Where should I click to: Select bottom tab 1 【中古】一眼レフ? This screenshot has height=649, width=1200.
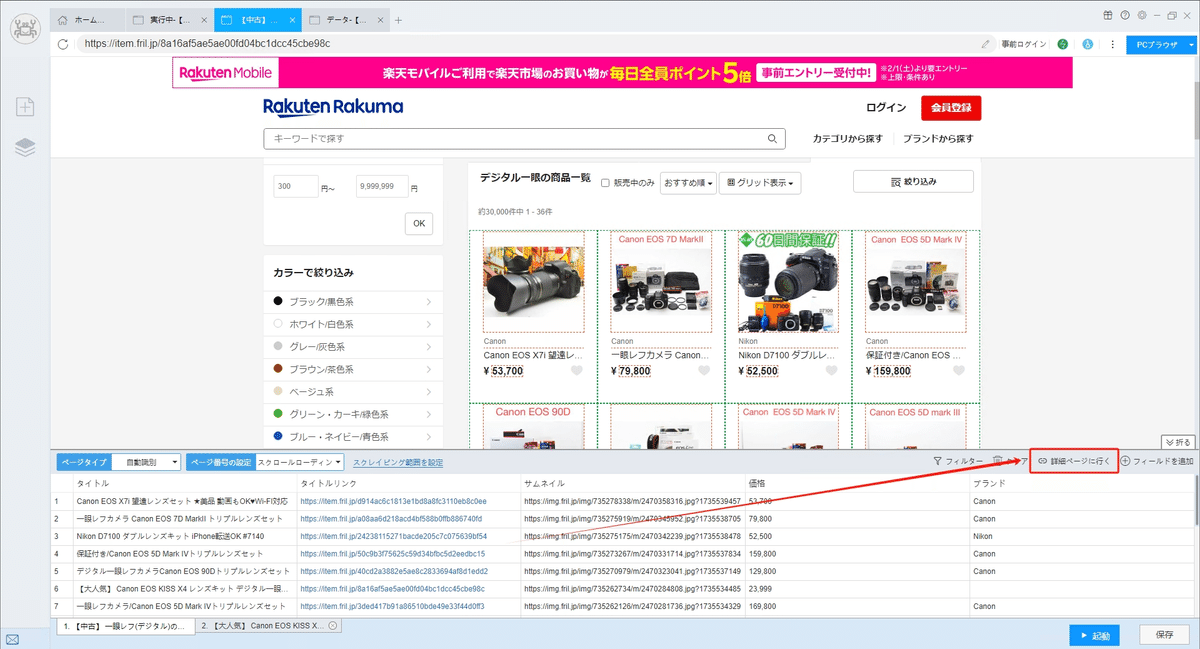[x=124, y=626]
